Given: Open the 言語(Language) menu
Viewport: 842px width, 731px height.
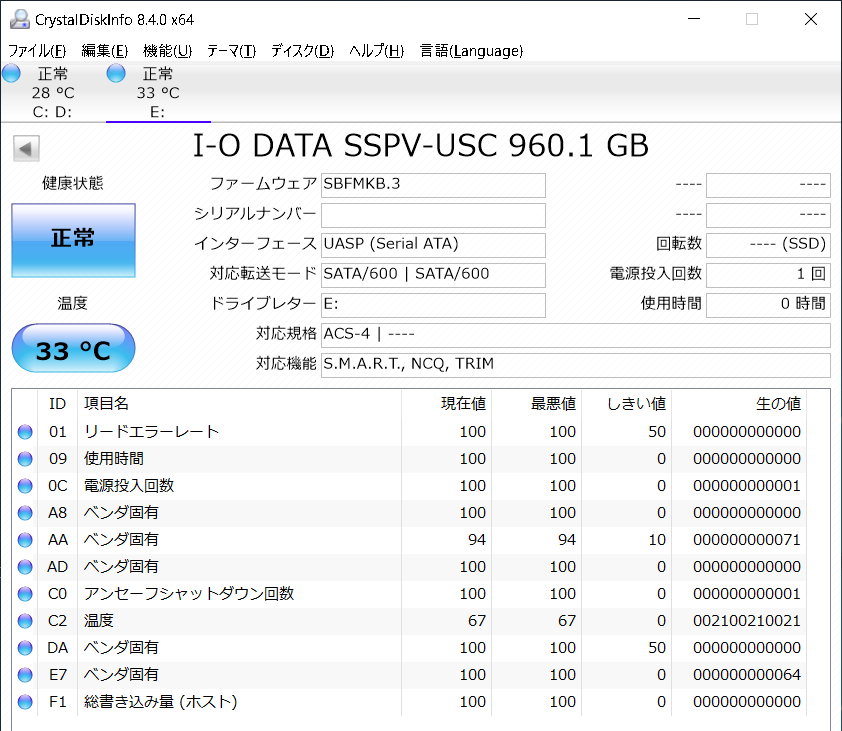Looking at the screenshot, I should (x=471, y=51).
